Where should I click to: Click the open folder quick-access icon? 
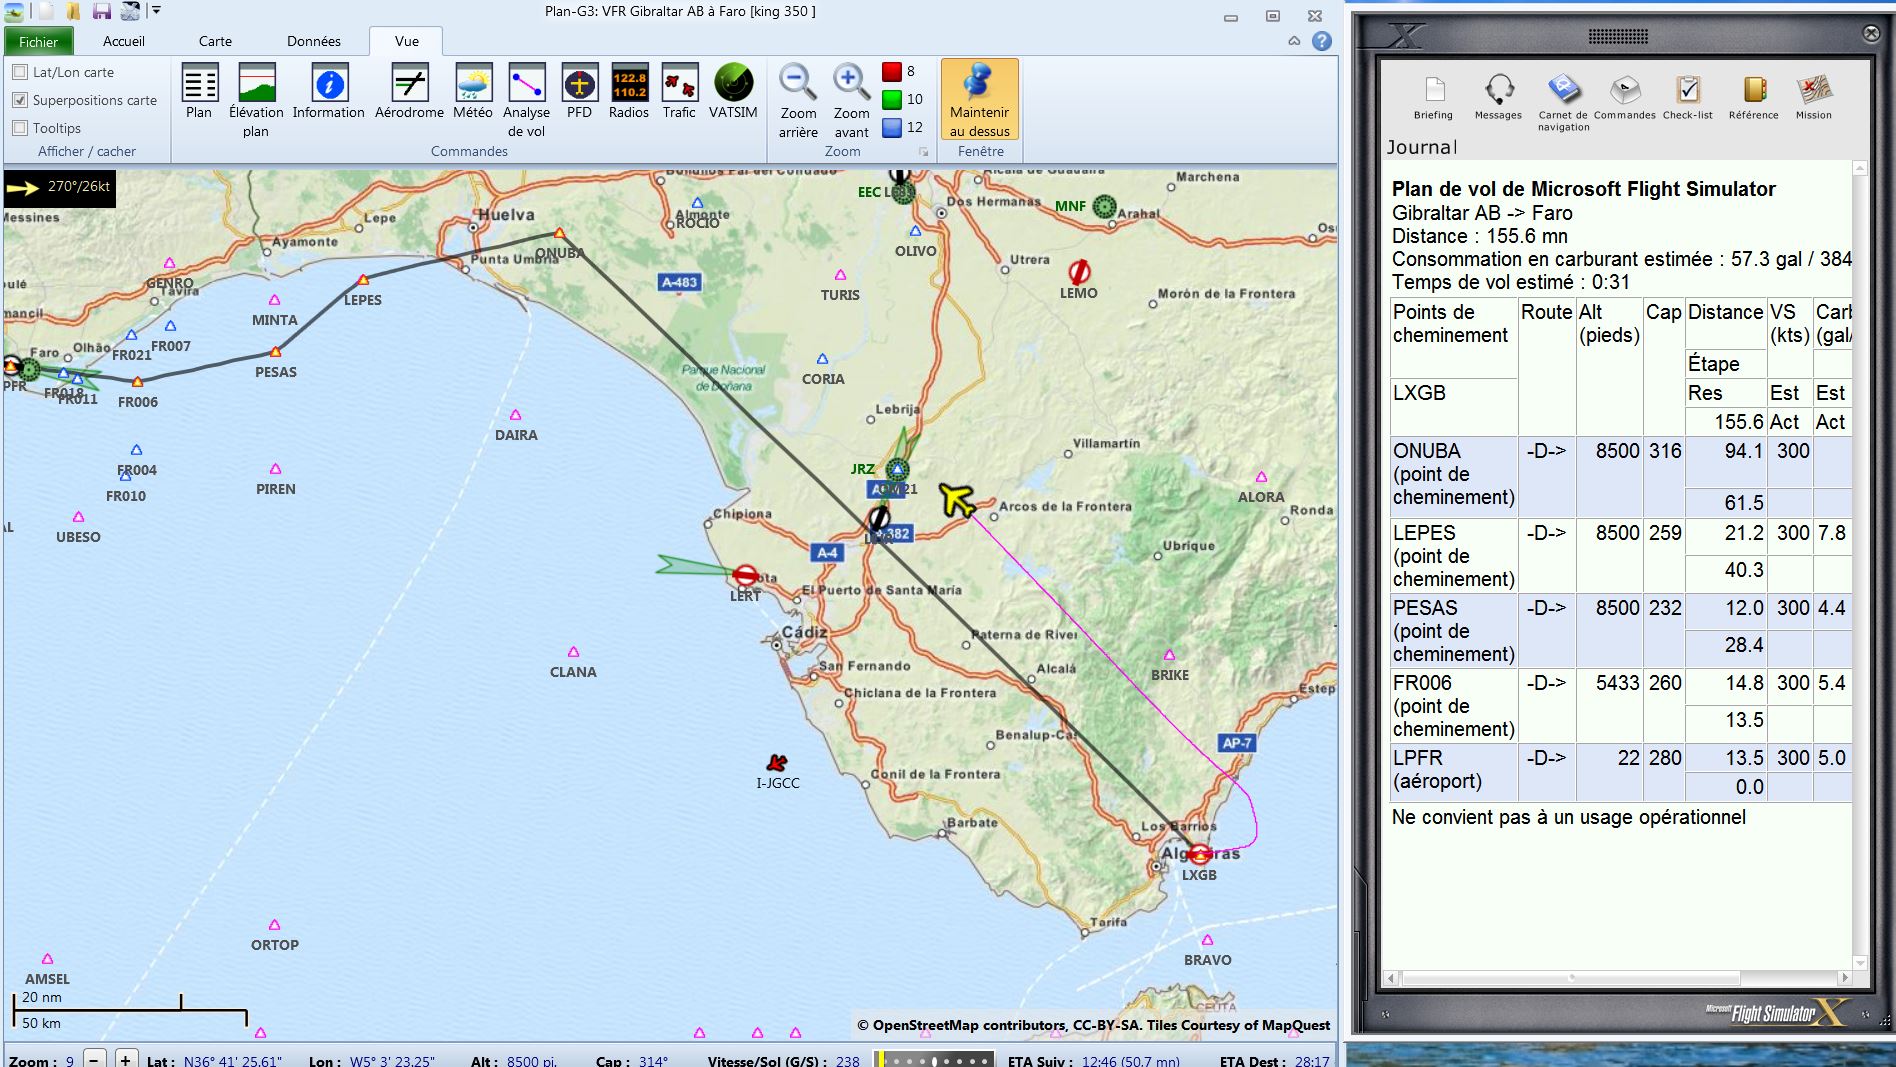pos(73,11)
